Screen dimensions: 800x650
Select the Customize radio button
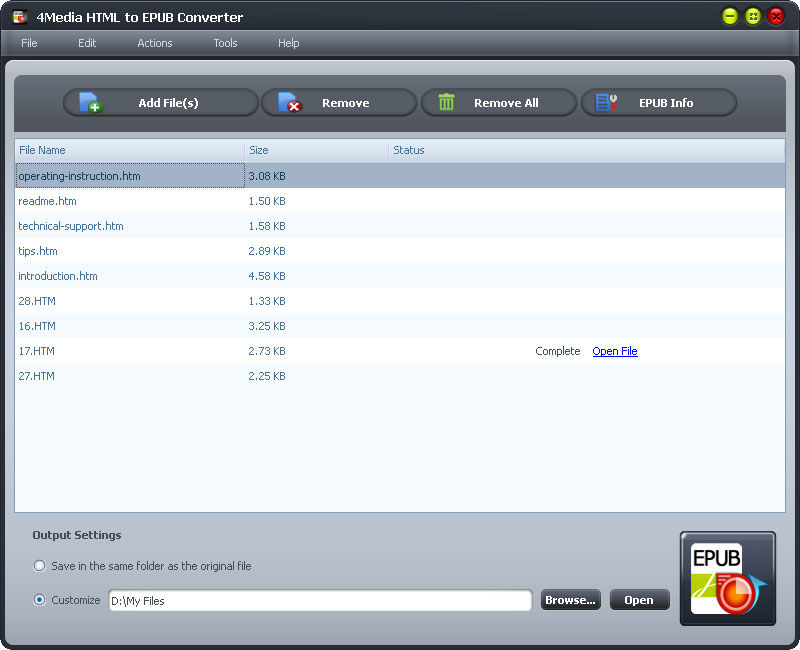pos(39,600)
